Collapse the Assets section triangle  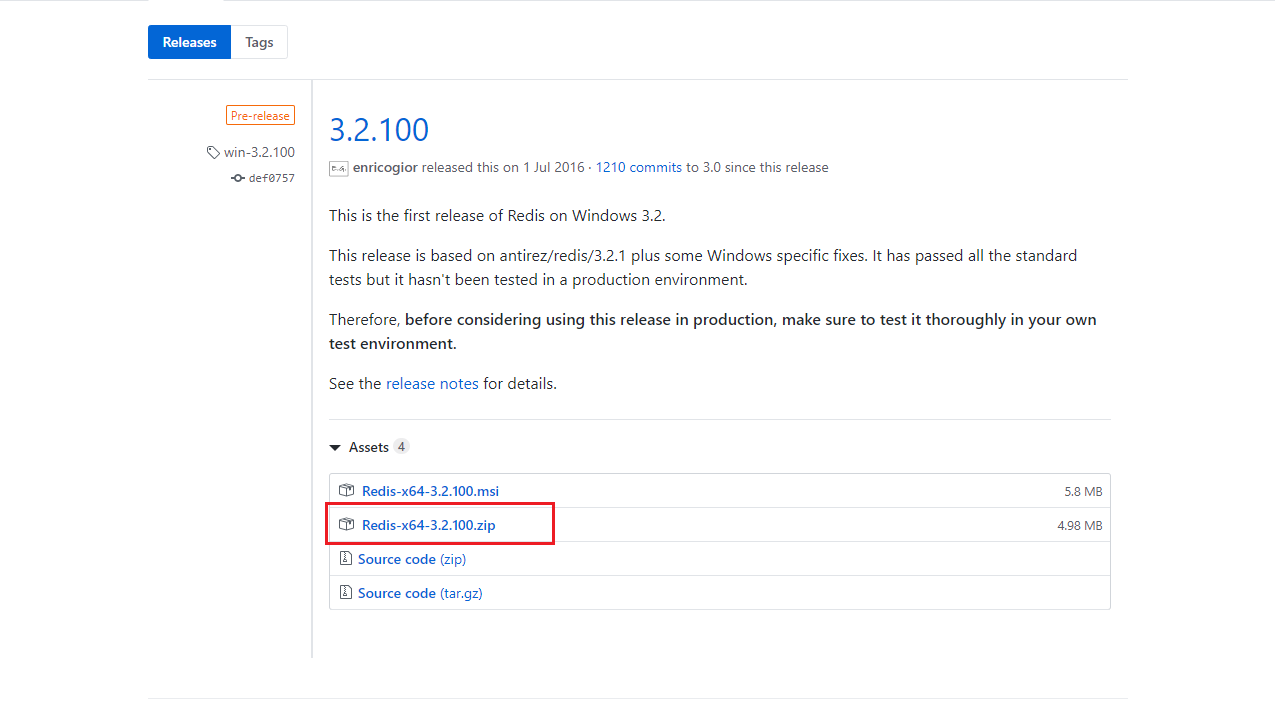[x=335, y=447]
